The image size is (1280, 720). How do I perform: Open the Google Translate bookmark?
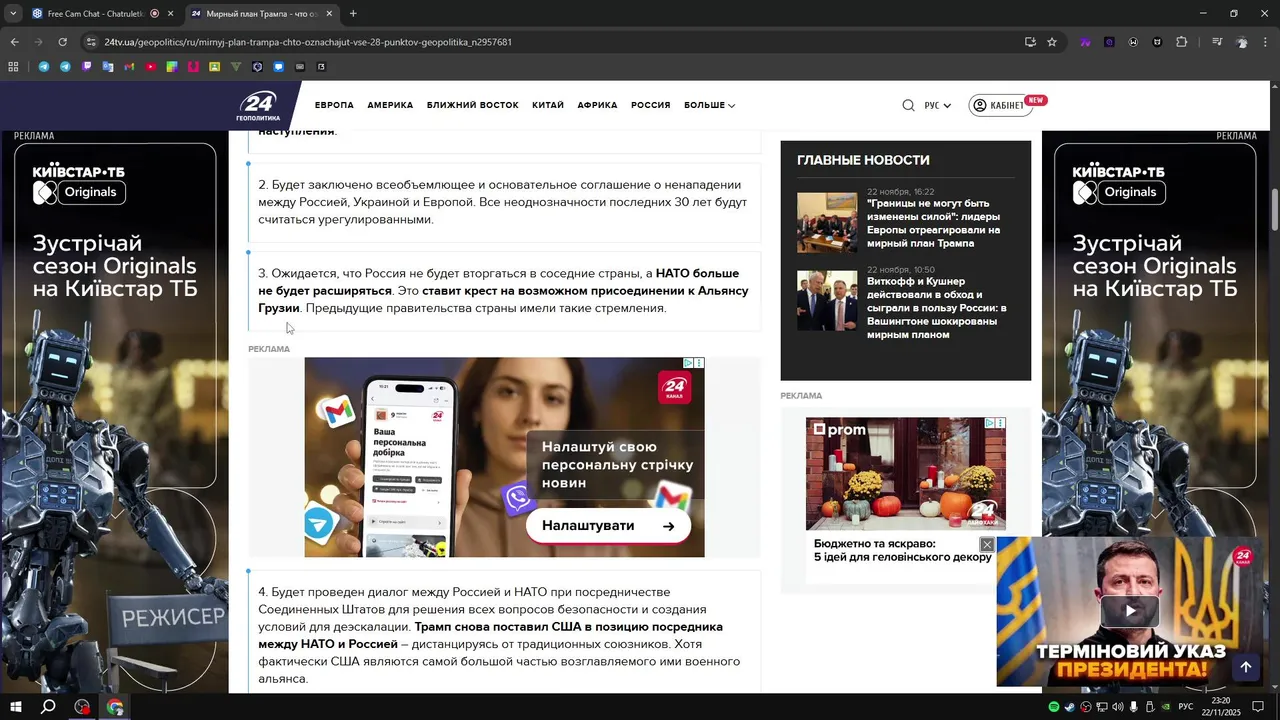108,67
